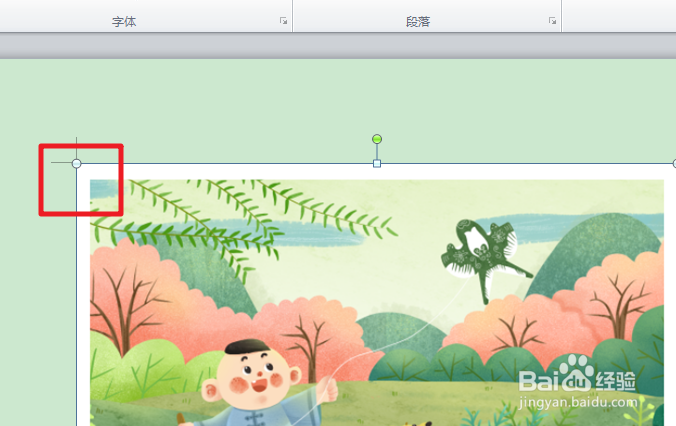
Task: Click the 段落 group label
Action: coord(418,22)
